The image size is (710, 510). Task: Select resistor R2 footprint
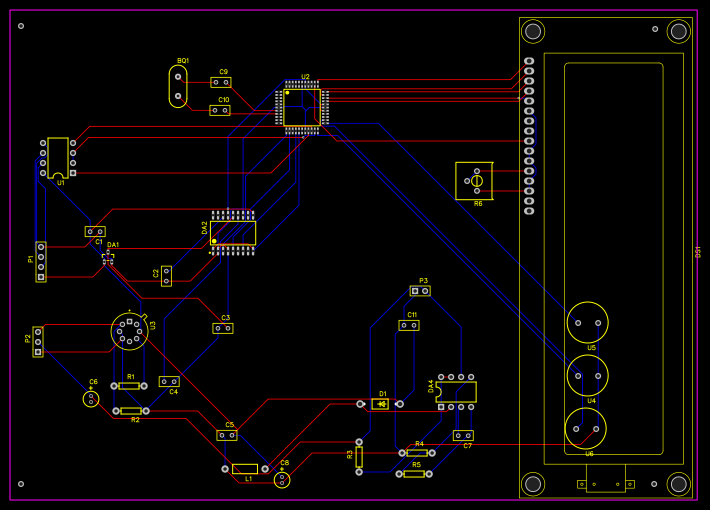coord(131,411)
